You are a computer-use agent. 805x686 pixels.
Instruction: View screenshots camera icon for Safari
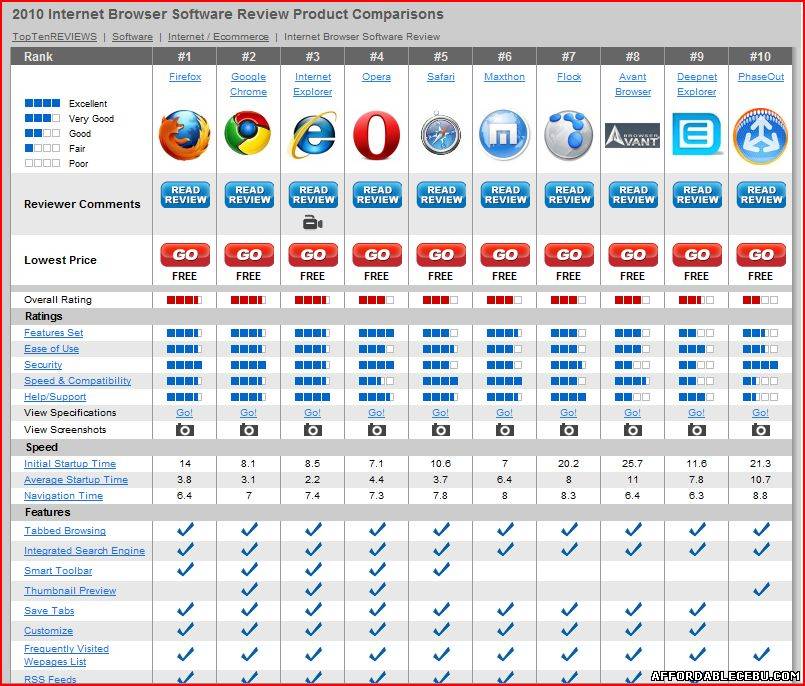point(440,430)
